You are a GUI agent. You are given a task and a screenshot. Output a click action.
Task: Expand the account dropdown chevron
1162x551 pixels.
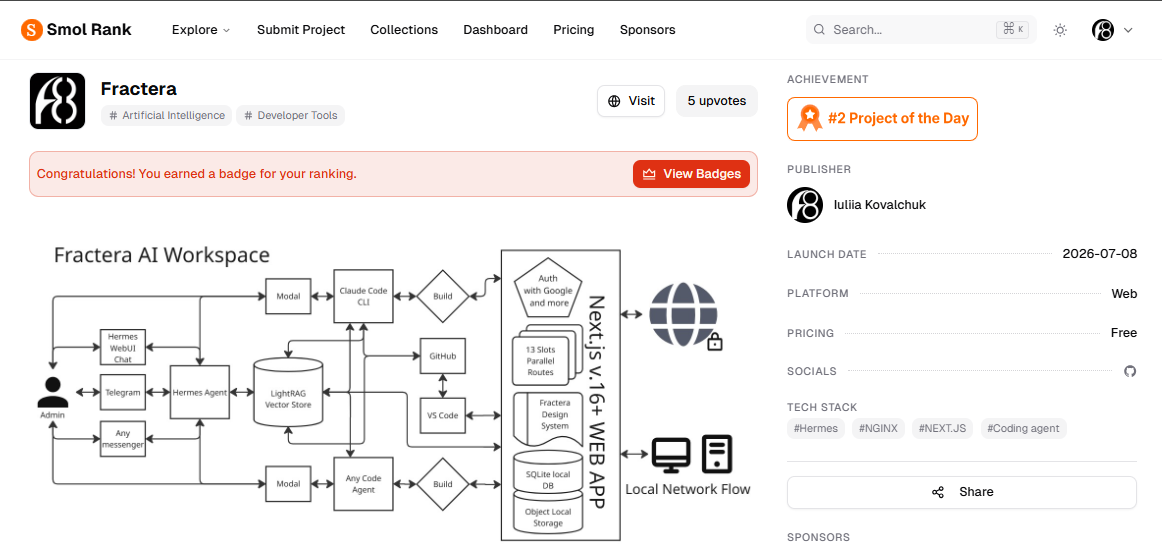click(1128, 30)
